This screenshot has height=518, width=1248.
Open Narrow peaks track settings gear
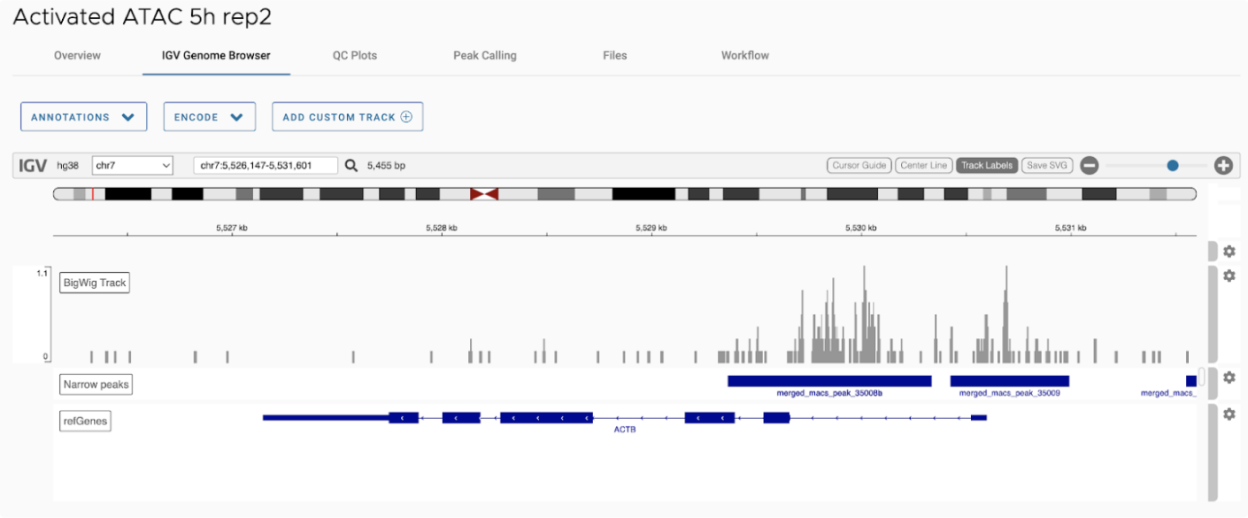(1229, 378)
